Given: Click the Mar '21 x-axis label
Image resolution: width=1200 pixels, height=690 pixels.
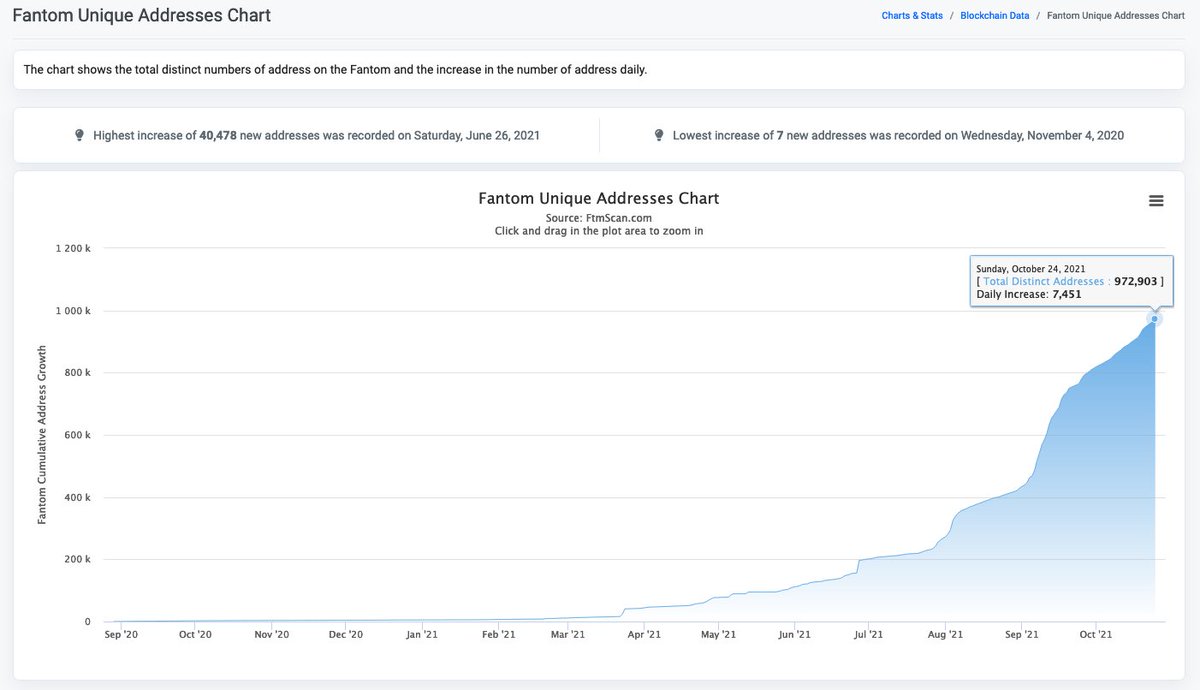Looking at the screenshot, I should 567,634.
